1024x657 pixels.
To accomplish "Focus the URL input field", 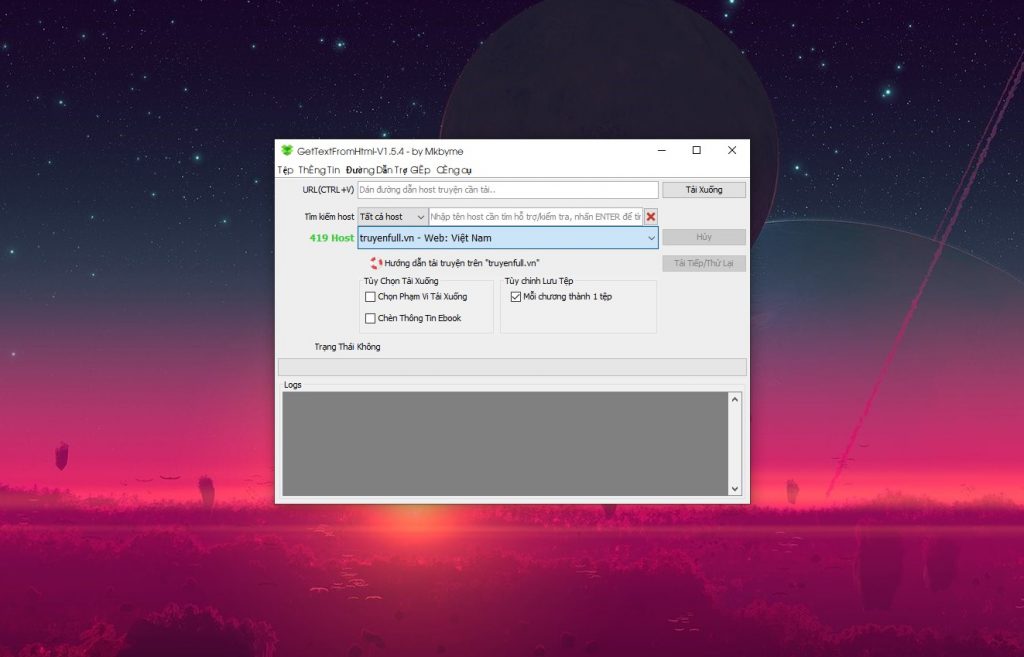I will (x=507, y=190).
